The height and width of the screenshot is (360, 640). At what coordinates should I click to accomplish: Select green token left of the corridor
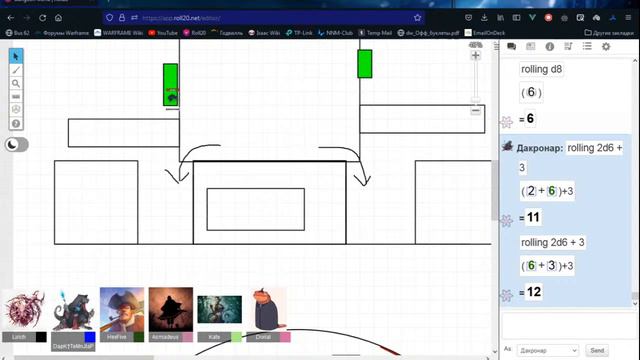pos(171,84)
